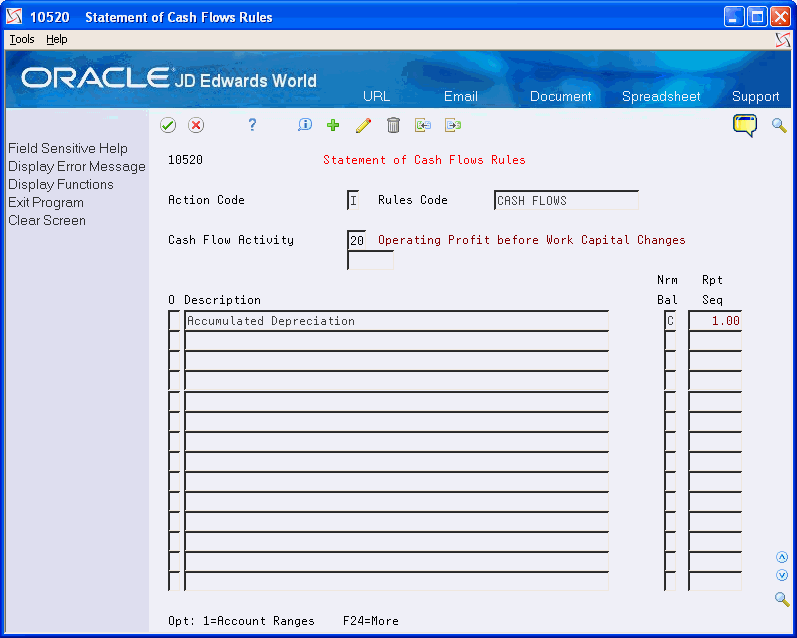The height and width of the screenshot is (638, 797).
Task: Select Exit Program
Action: pos(46,202)
